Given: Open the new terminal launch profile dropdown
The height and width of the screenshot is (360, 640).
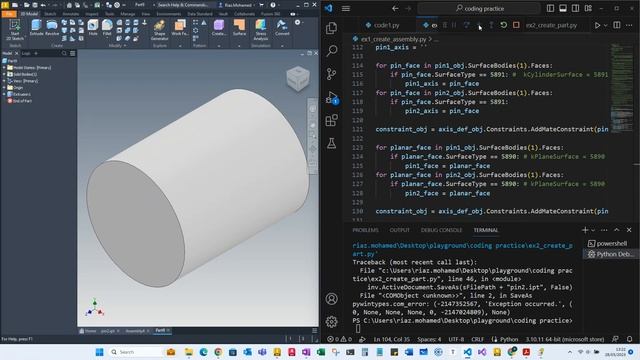Looking at the screenshot, I should coord(593,230).
